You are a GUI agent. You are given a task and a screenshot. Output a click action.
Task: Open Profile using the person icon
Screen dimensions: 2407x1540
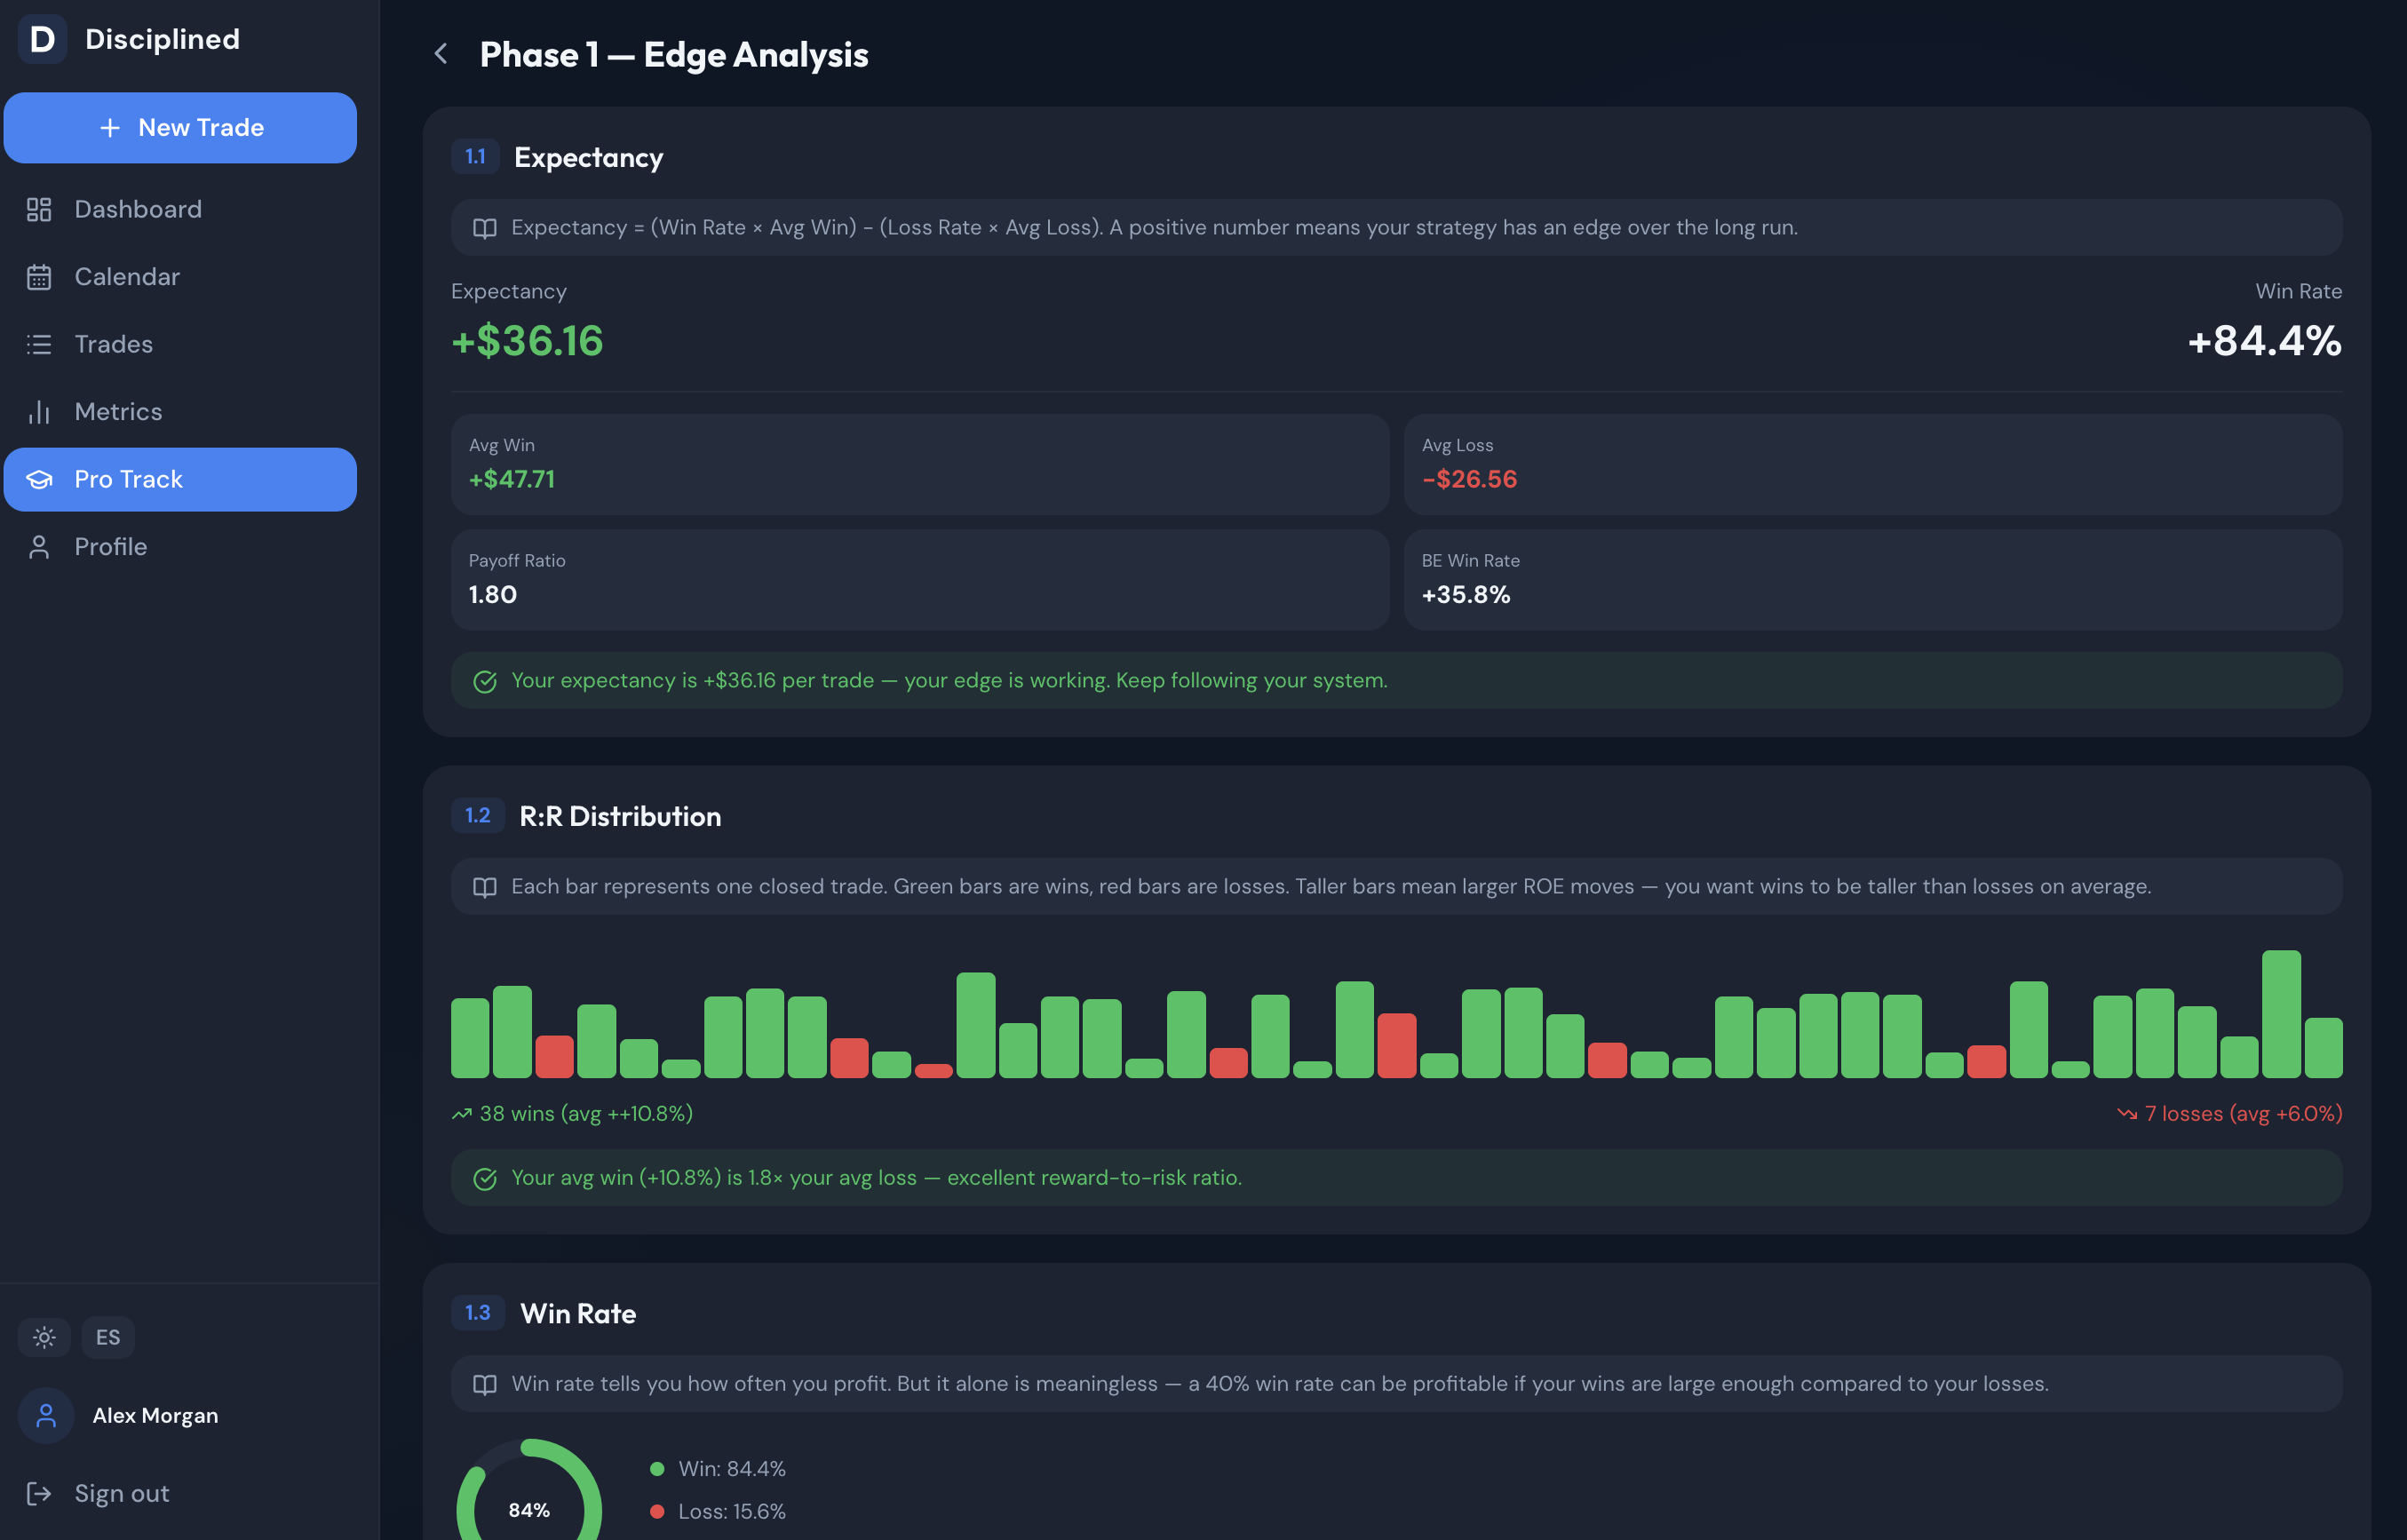pos(39,546)
